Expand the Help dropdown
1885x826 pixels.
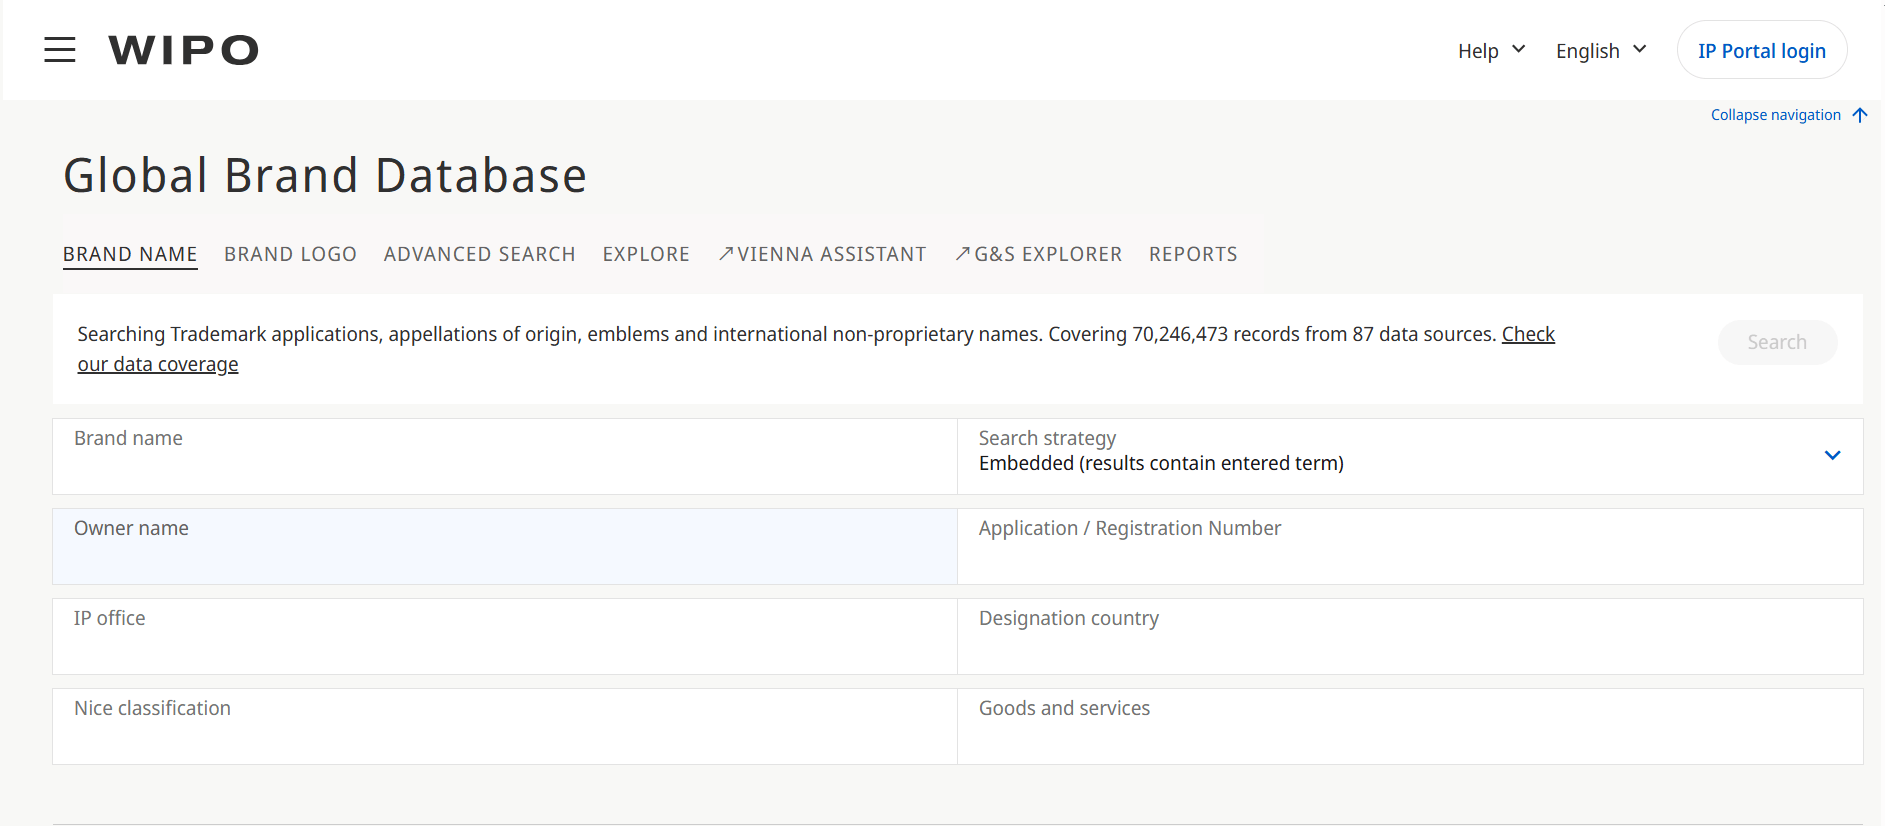click(1491, 51)
